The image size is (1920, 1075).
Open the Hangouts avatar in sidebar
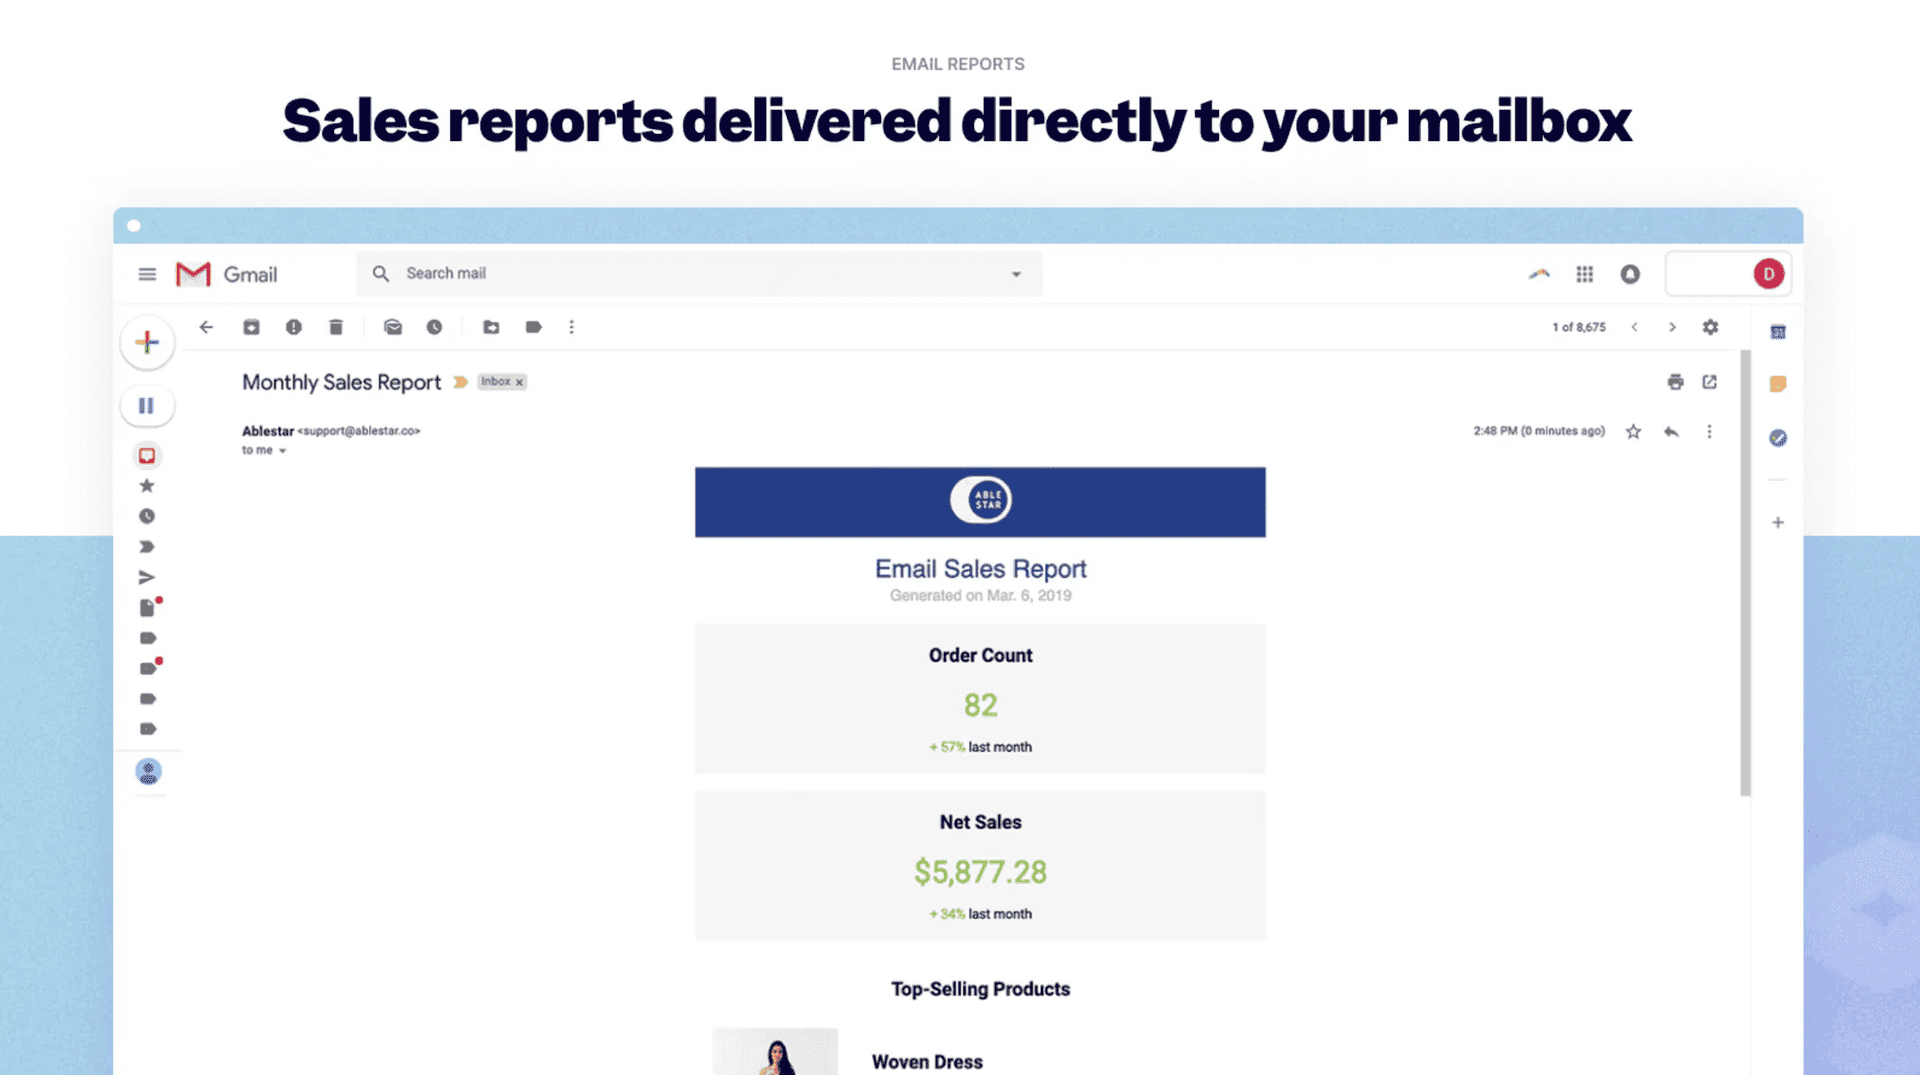pos(148,771)
